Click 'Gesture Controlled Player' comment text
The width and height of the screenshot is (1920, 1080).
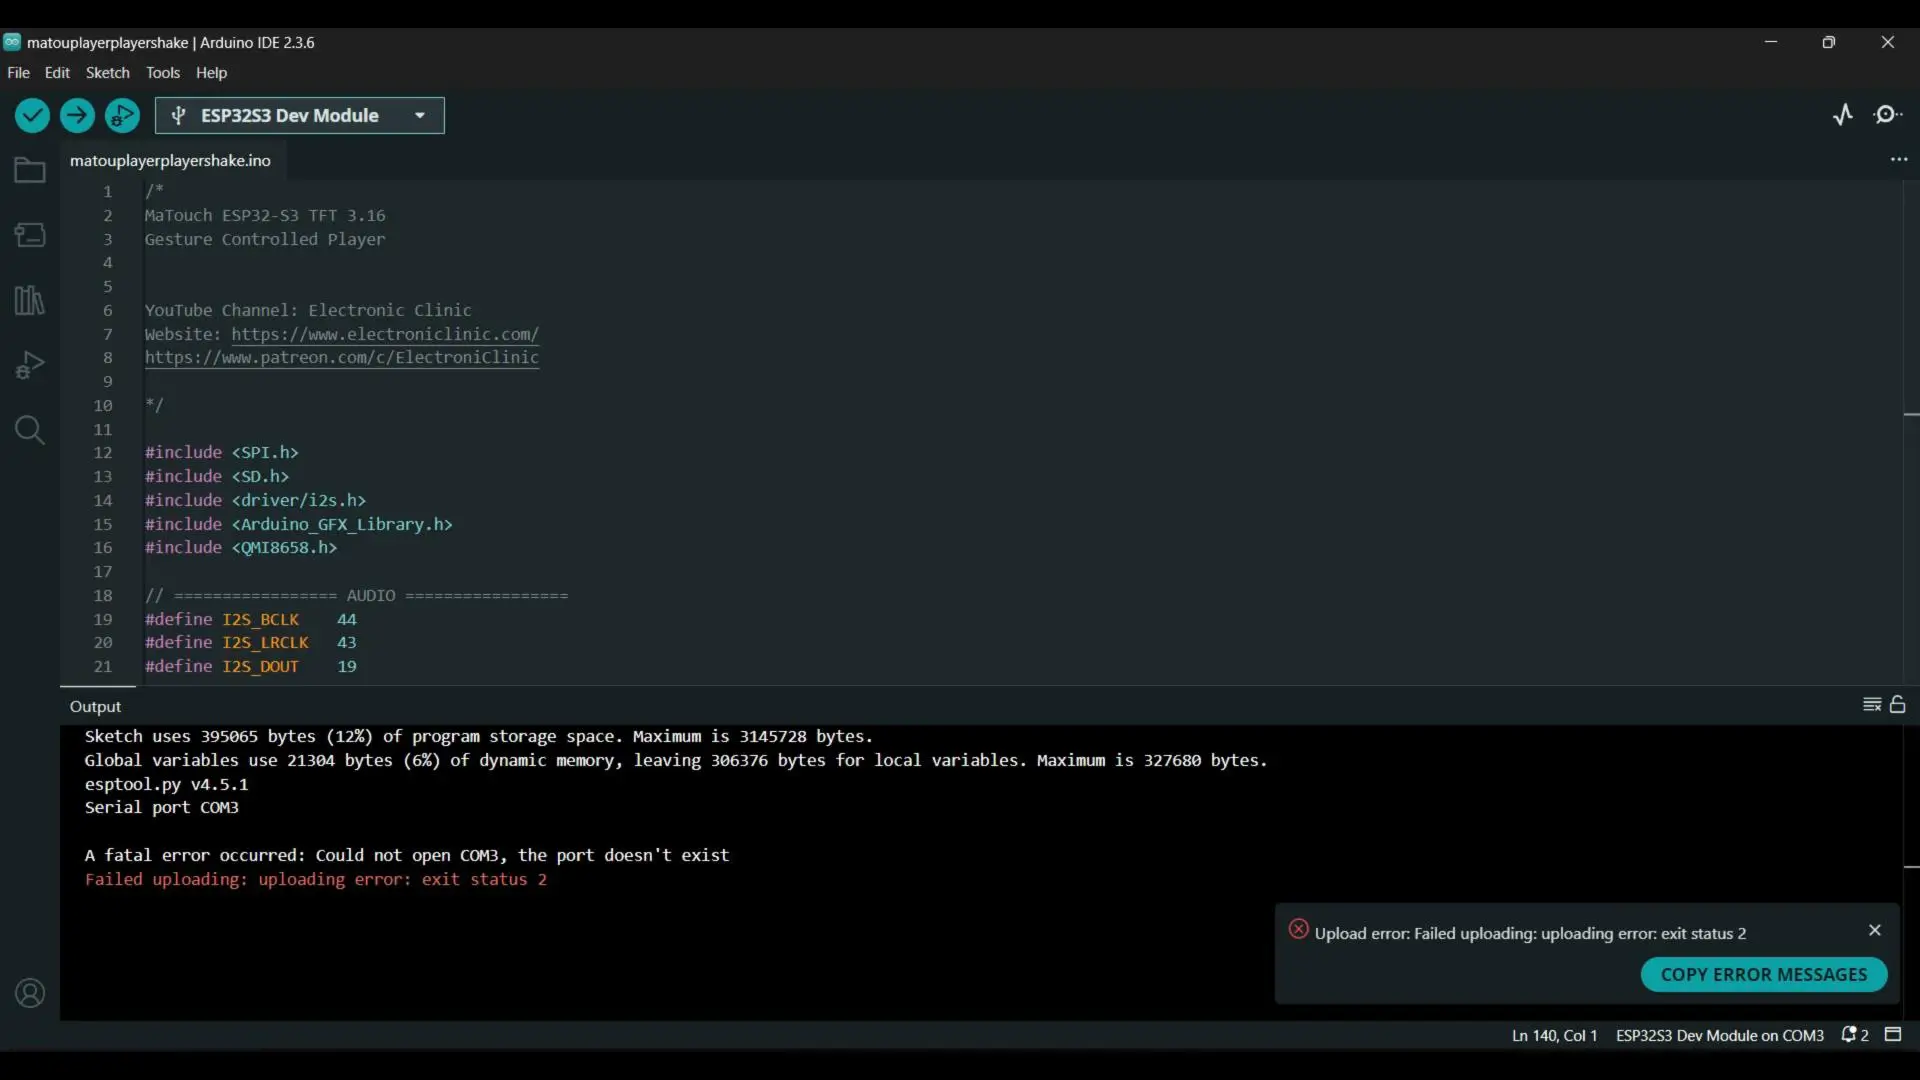point(265,240)
